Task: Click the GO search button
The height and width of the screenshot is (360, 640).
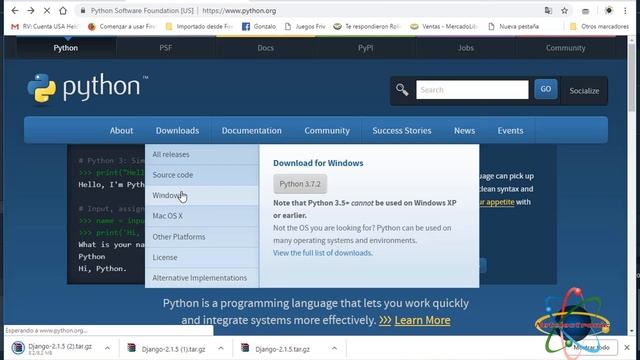Action: pyautogui.click(x=546, y=89)
